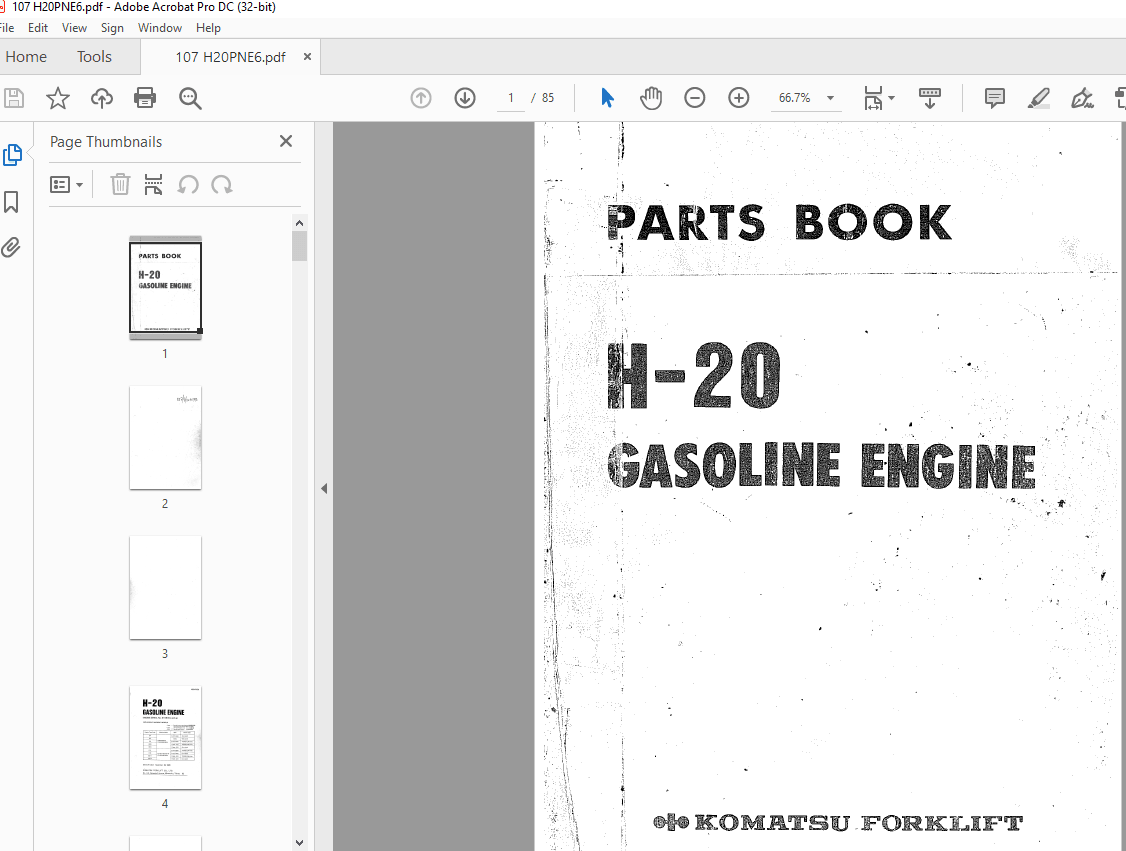Image resolution: width=1126 pixels, height=851 pixels.
Task: Select page 3 thumbnail
Action: pos(165,588)
